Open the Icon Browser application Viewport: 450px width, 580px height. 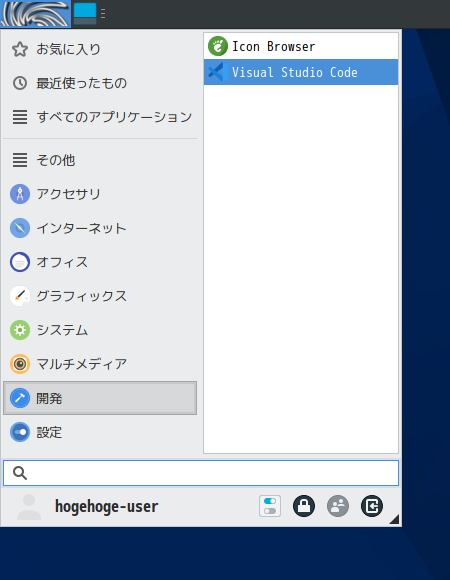[301, 47]
